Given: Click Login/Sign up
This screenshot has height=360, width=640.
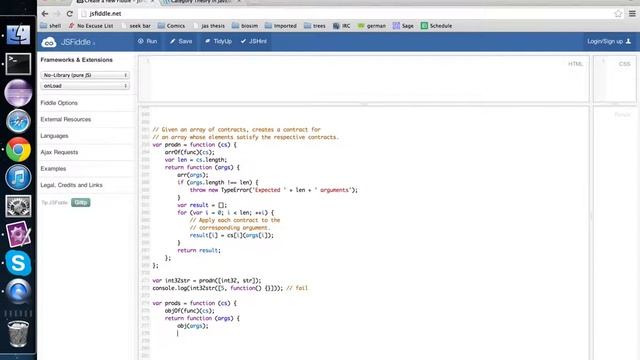Looking at the screenshot, I should tap(609, 41).
